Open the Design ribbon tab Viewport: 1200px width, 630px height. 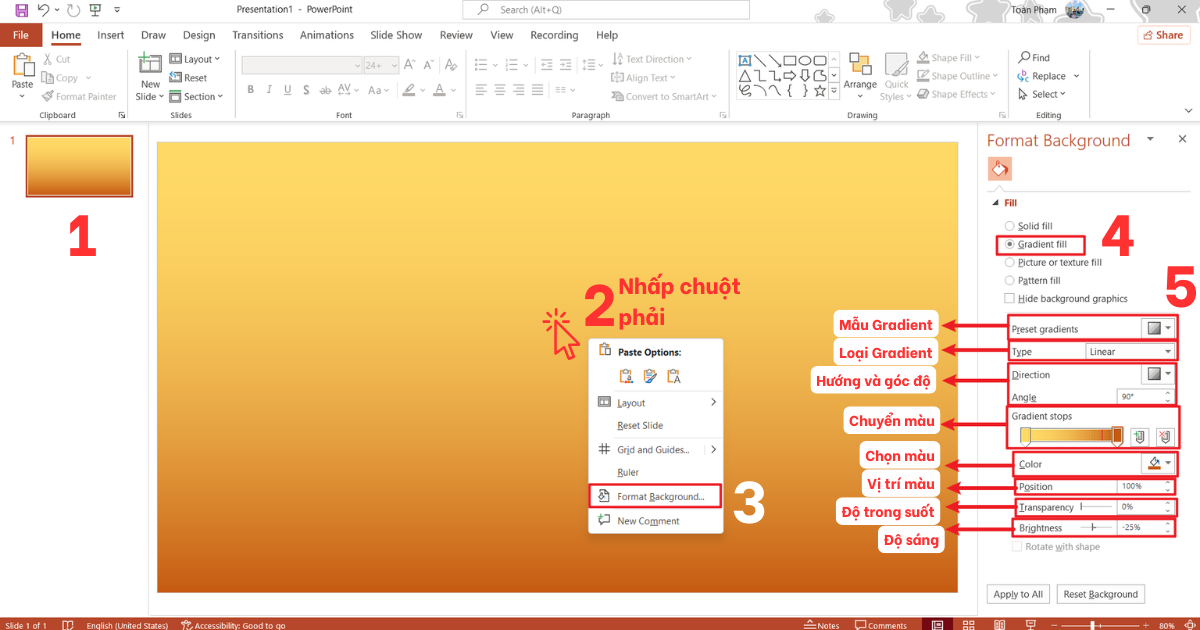pos(199,35)
